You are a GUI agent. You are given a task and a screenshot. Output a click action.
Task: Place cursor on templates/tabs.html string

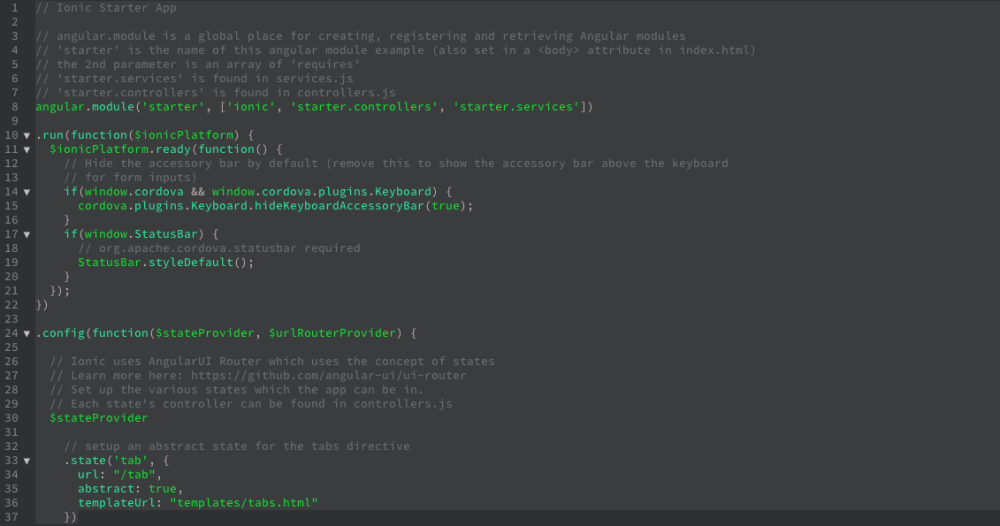[244, 502]
